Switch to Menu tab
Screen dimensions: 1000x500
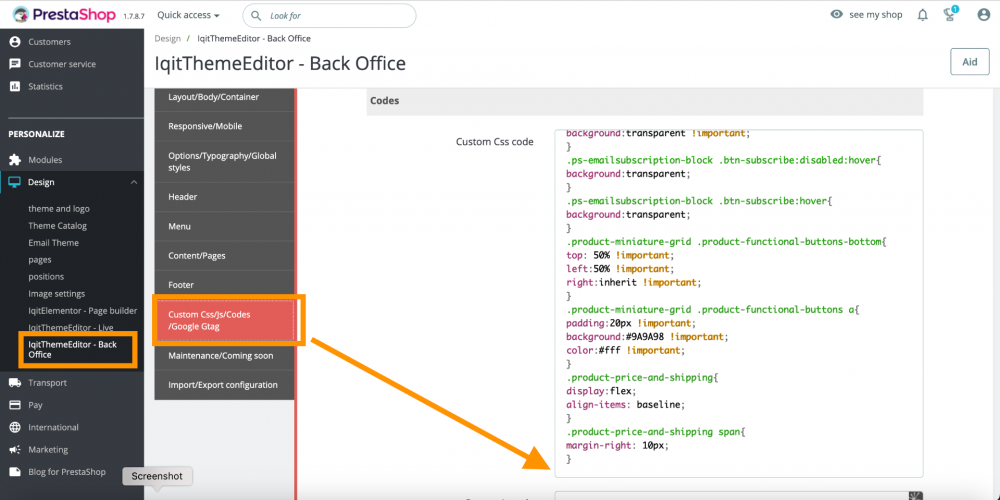pos(224,226)
